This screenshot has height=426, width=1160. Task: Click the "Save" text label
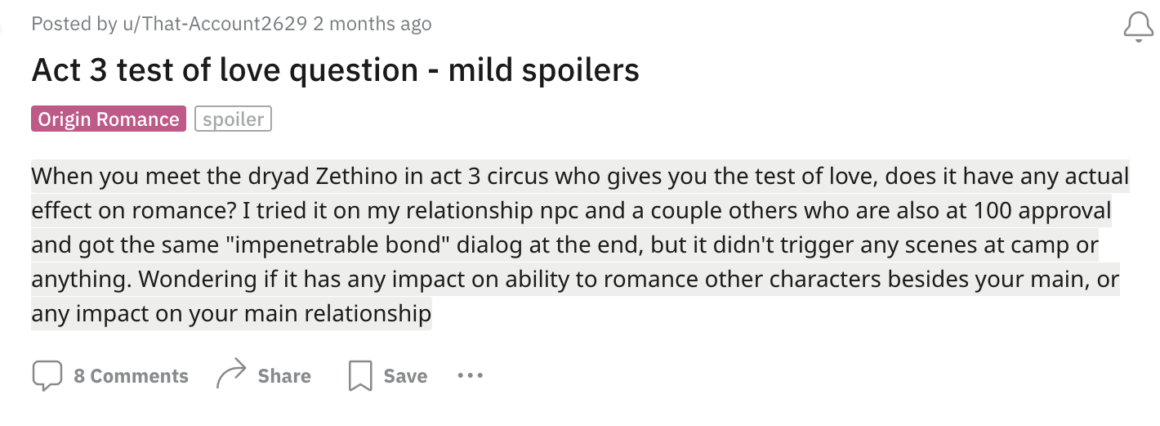click(405, 376)
